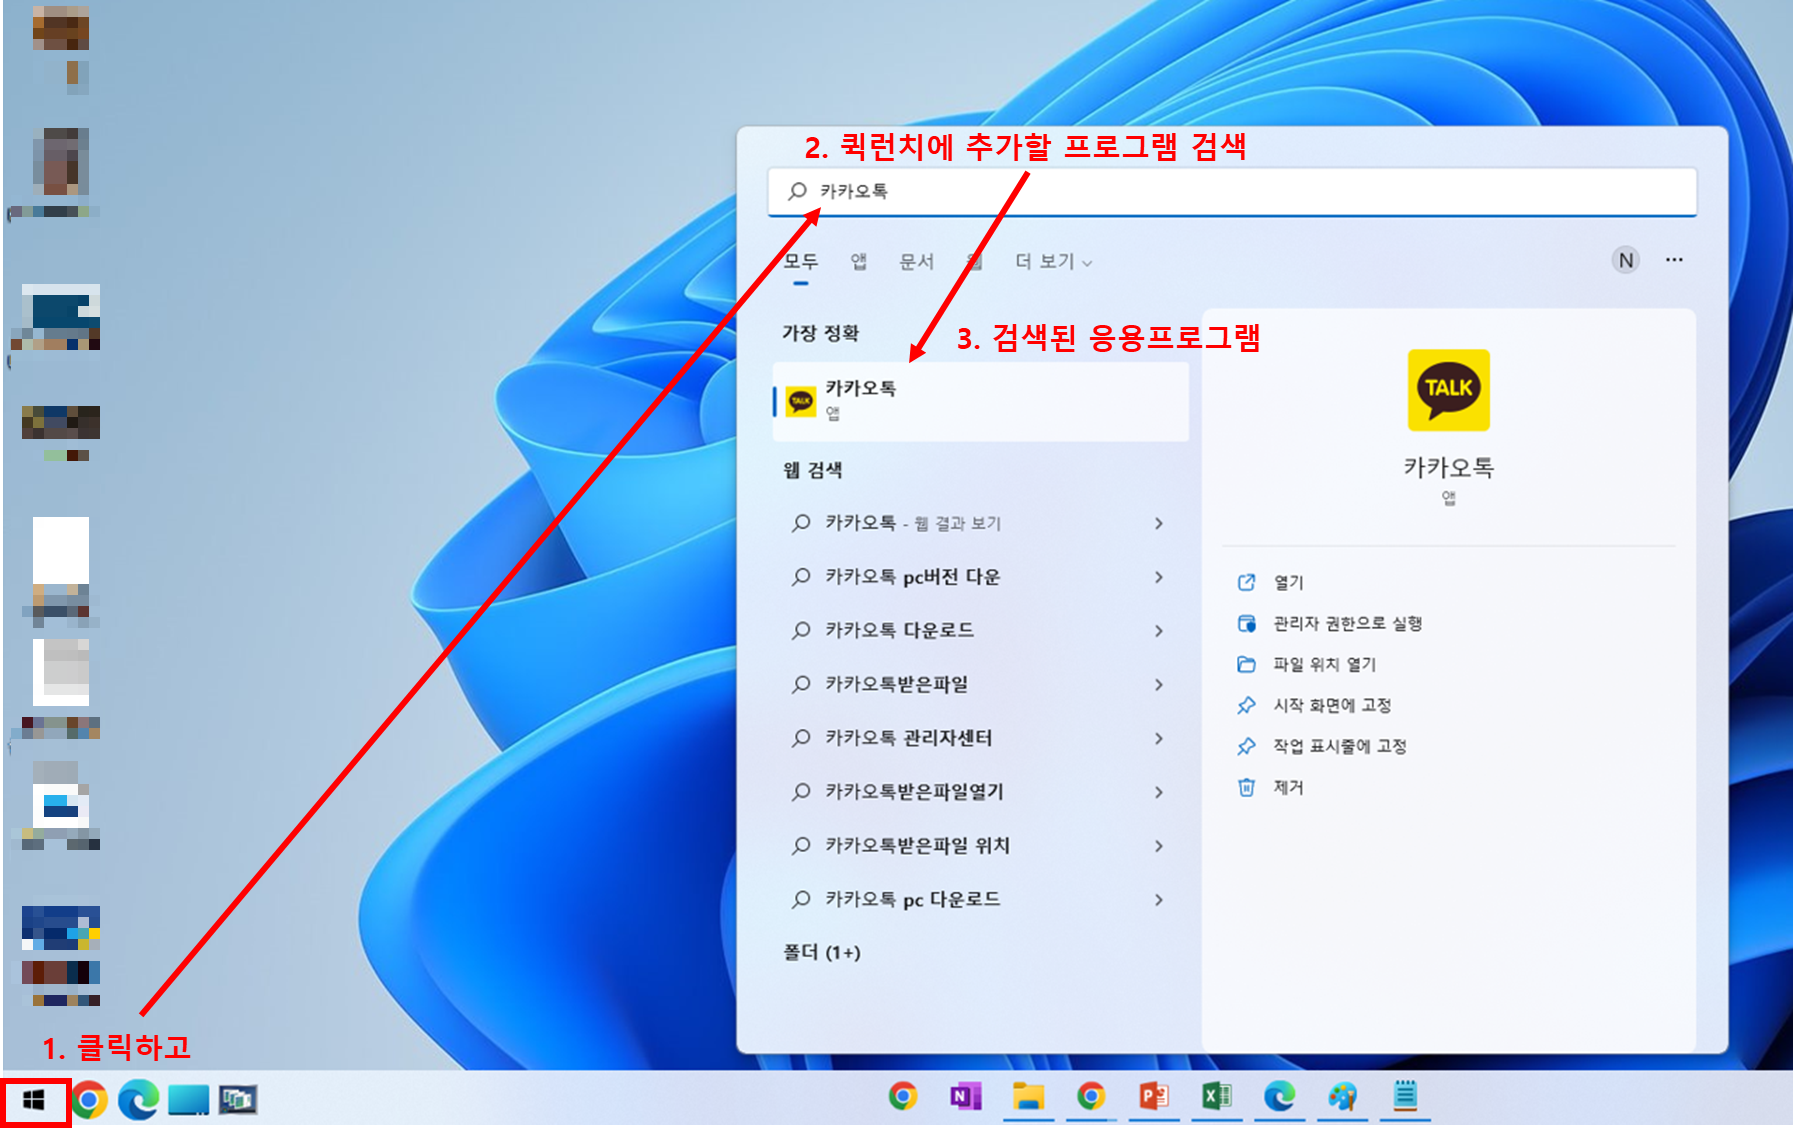Image resolution: width=1793 pixels, height=1128 pixels.
Task: Open Edge icon beside the blue desktop icon
Action: pos(138,1100)
